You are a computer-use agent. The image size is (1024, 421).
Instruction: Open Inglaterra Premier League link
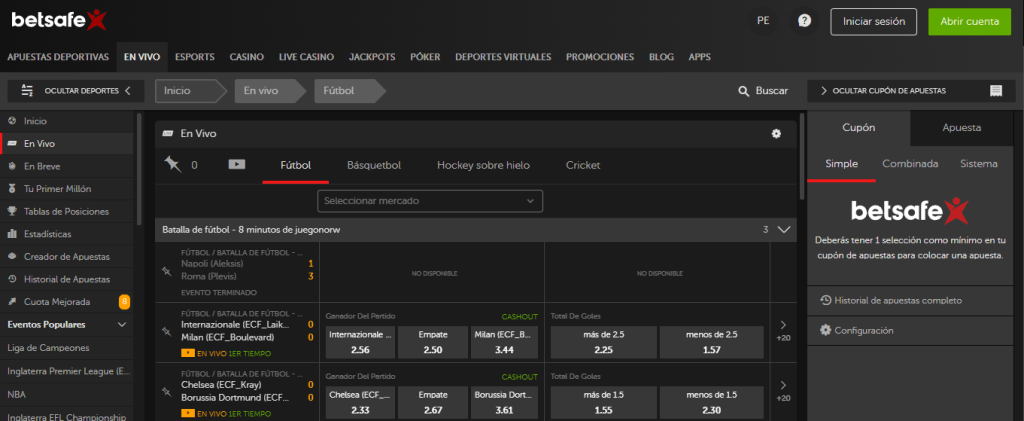click(x=69, y=371)
